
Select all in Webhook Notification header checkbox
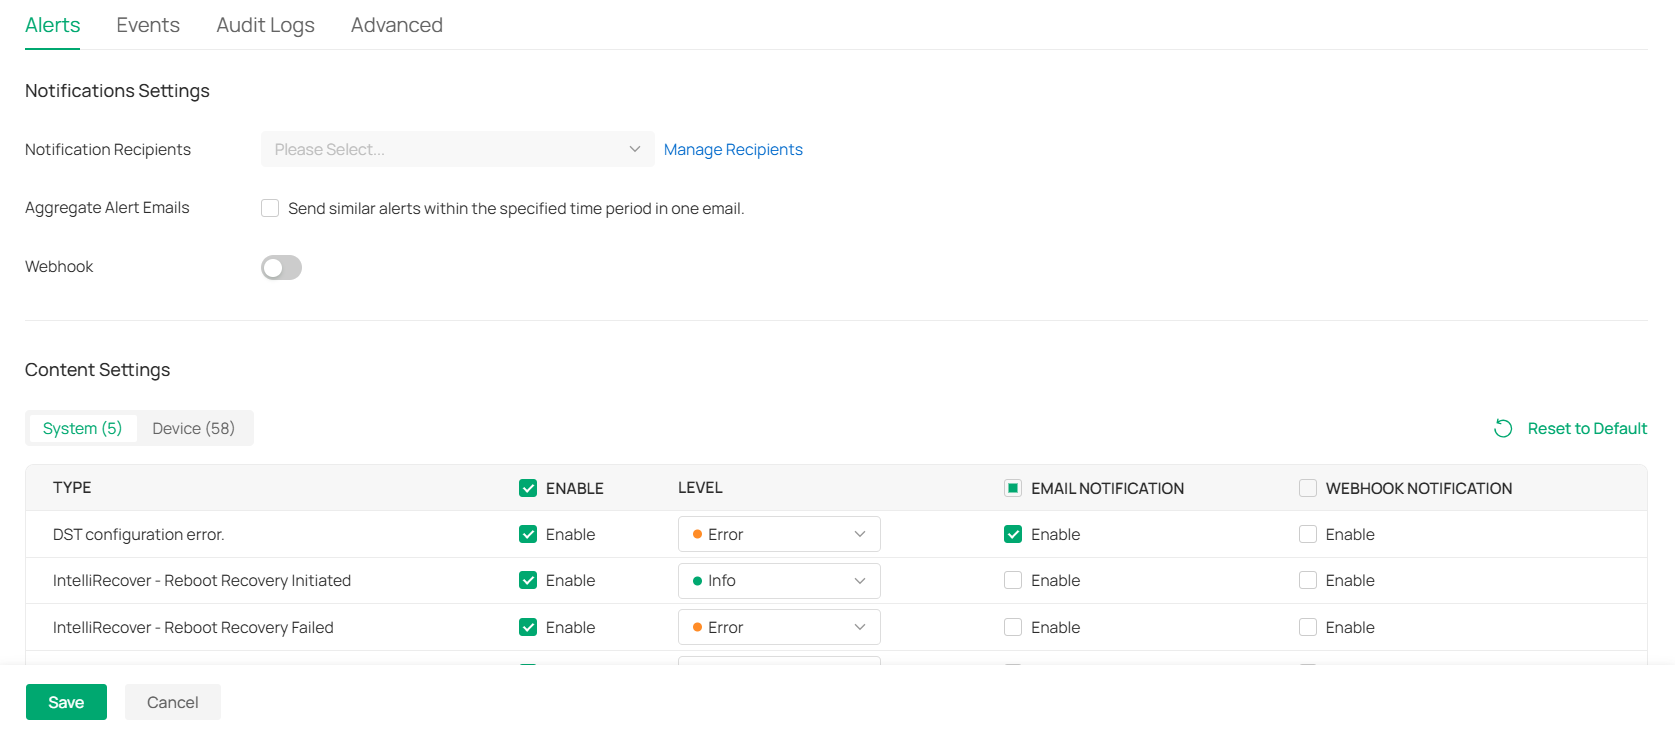point(1307,488)
